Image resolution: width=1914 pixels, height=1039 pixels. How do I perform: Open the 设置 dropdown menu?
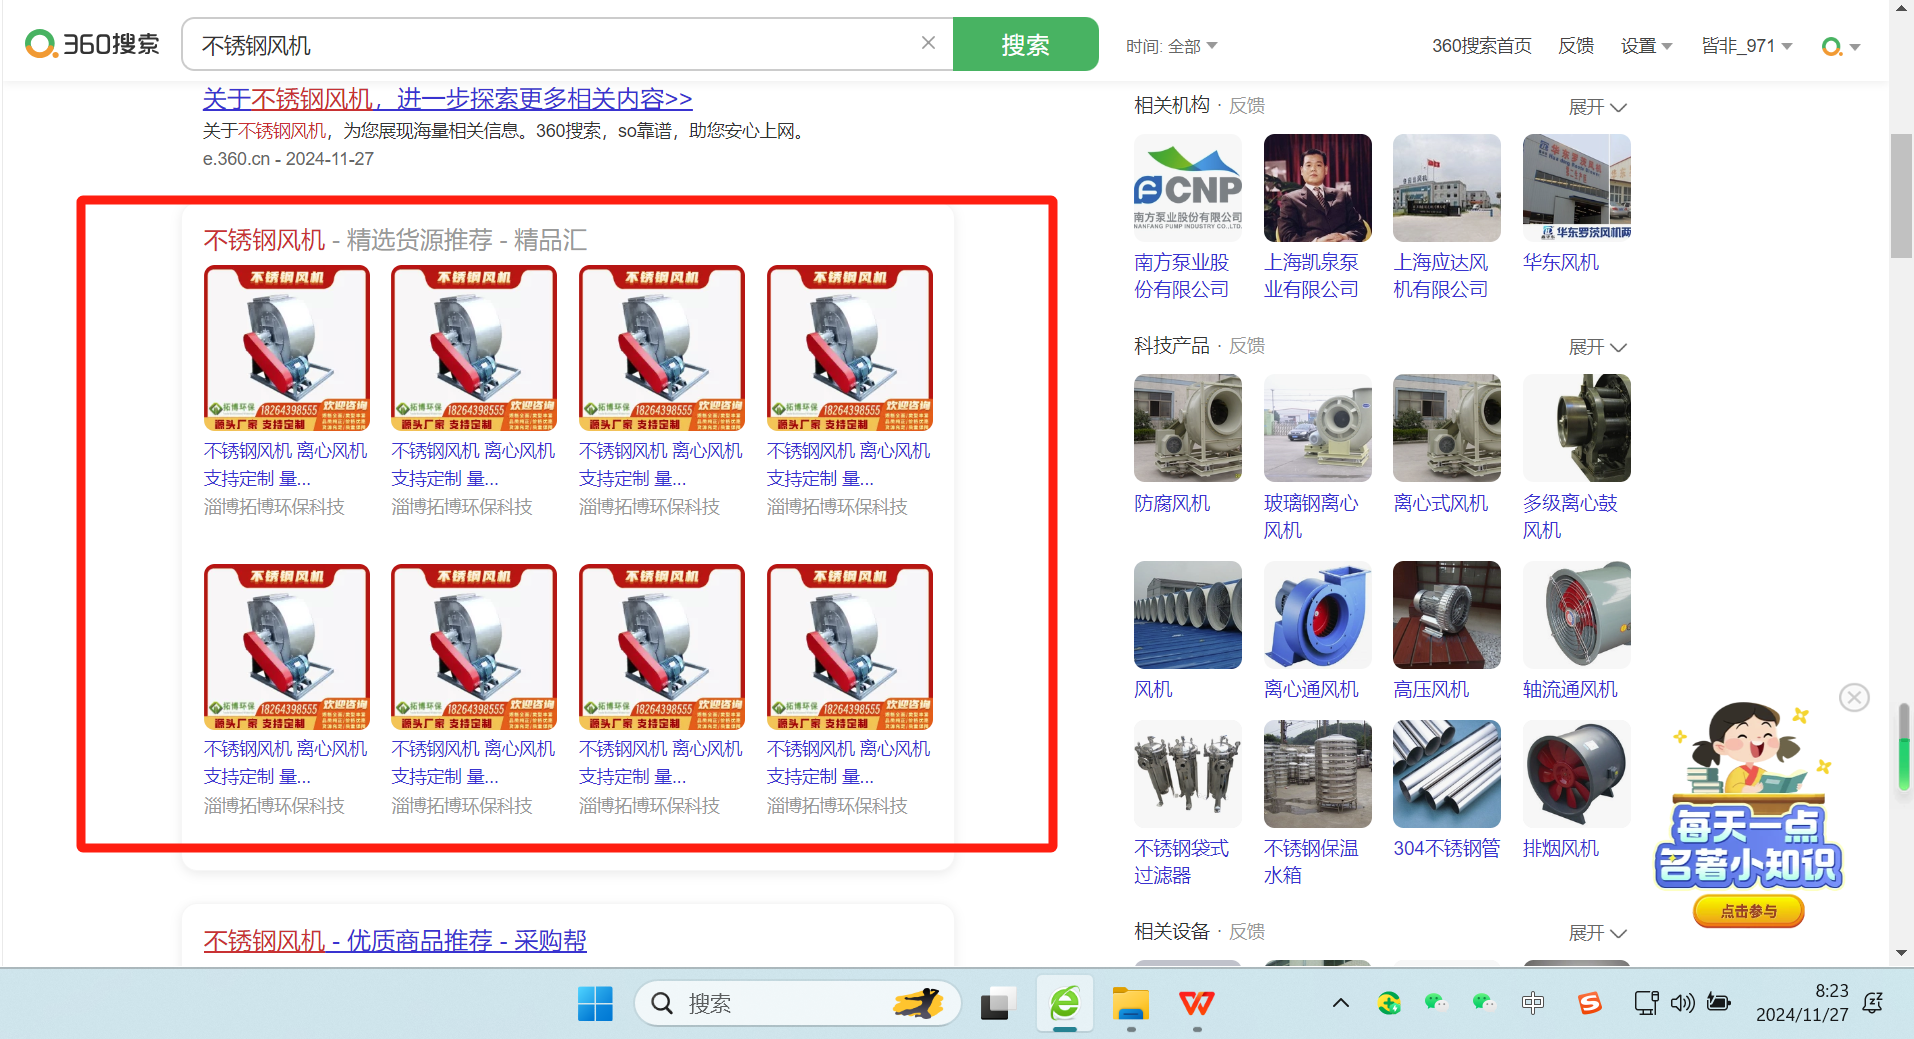click(1646, 46)
